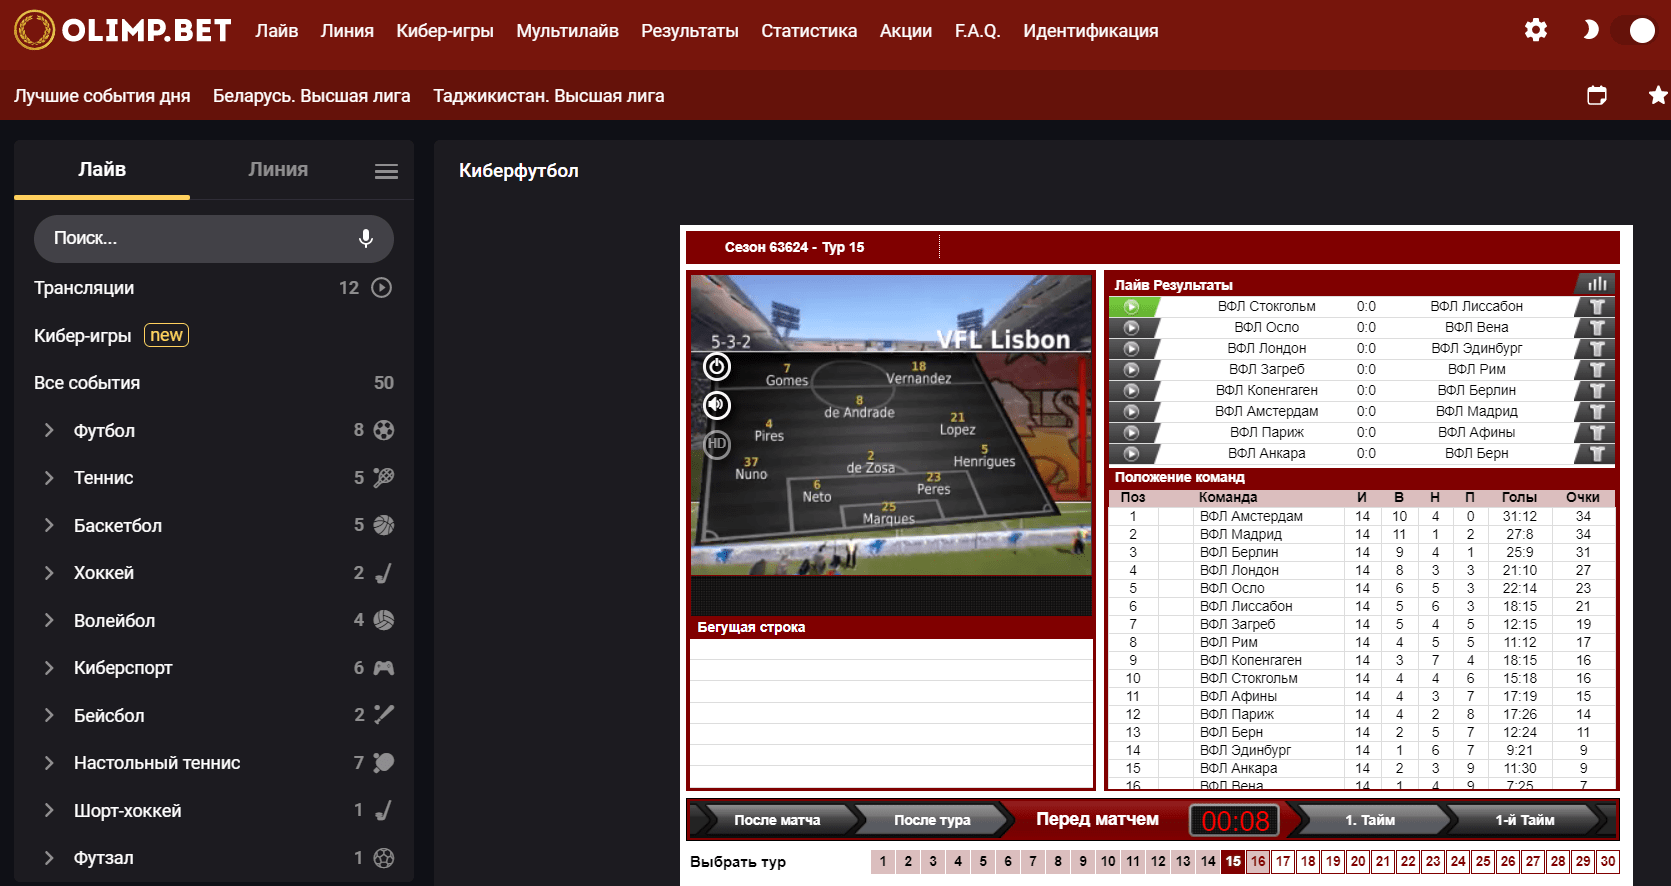Open the calendar icon in the sub-header
This screenshot has height=886, width=1671.
1597,95
